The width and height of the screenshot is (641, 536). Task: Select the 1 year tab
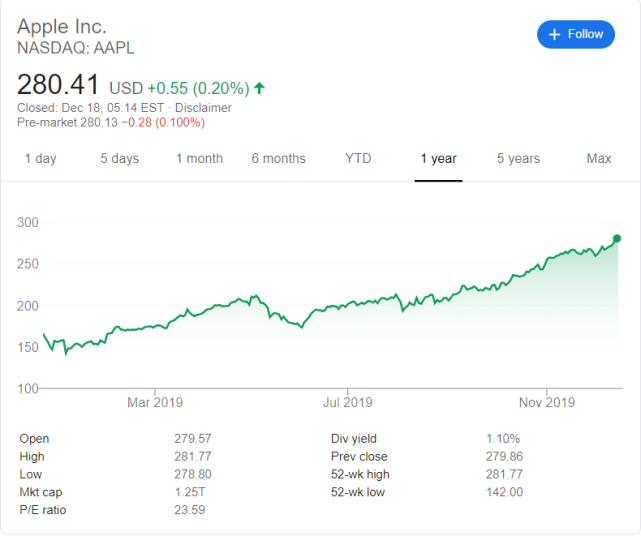point(439,158)
